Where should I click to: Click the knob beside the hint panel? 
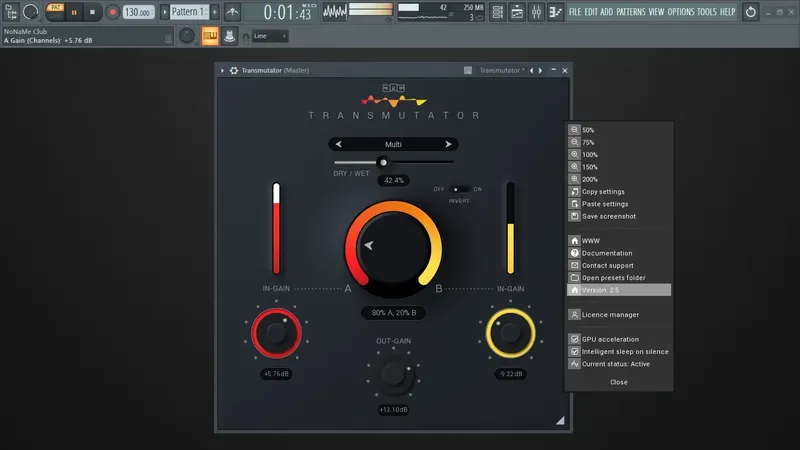[x=187, y=36]
